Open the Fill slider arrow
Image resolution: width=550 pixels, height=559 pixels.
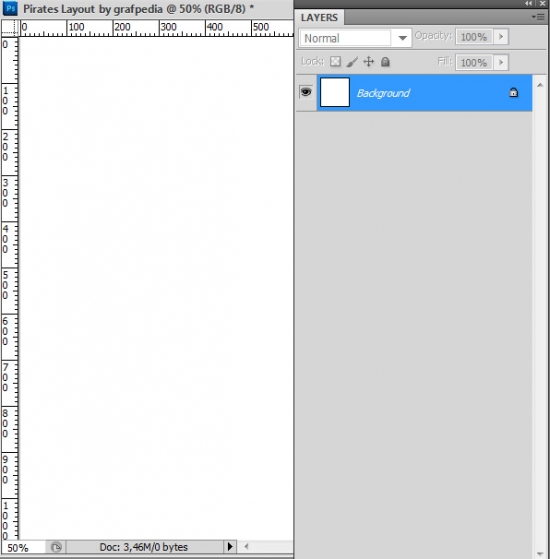(x=501, y=62)
